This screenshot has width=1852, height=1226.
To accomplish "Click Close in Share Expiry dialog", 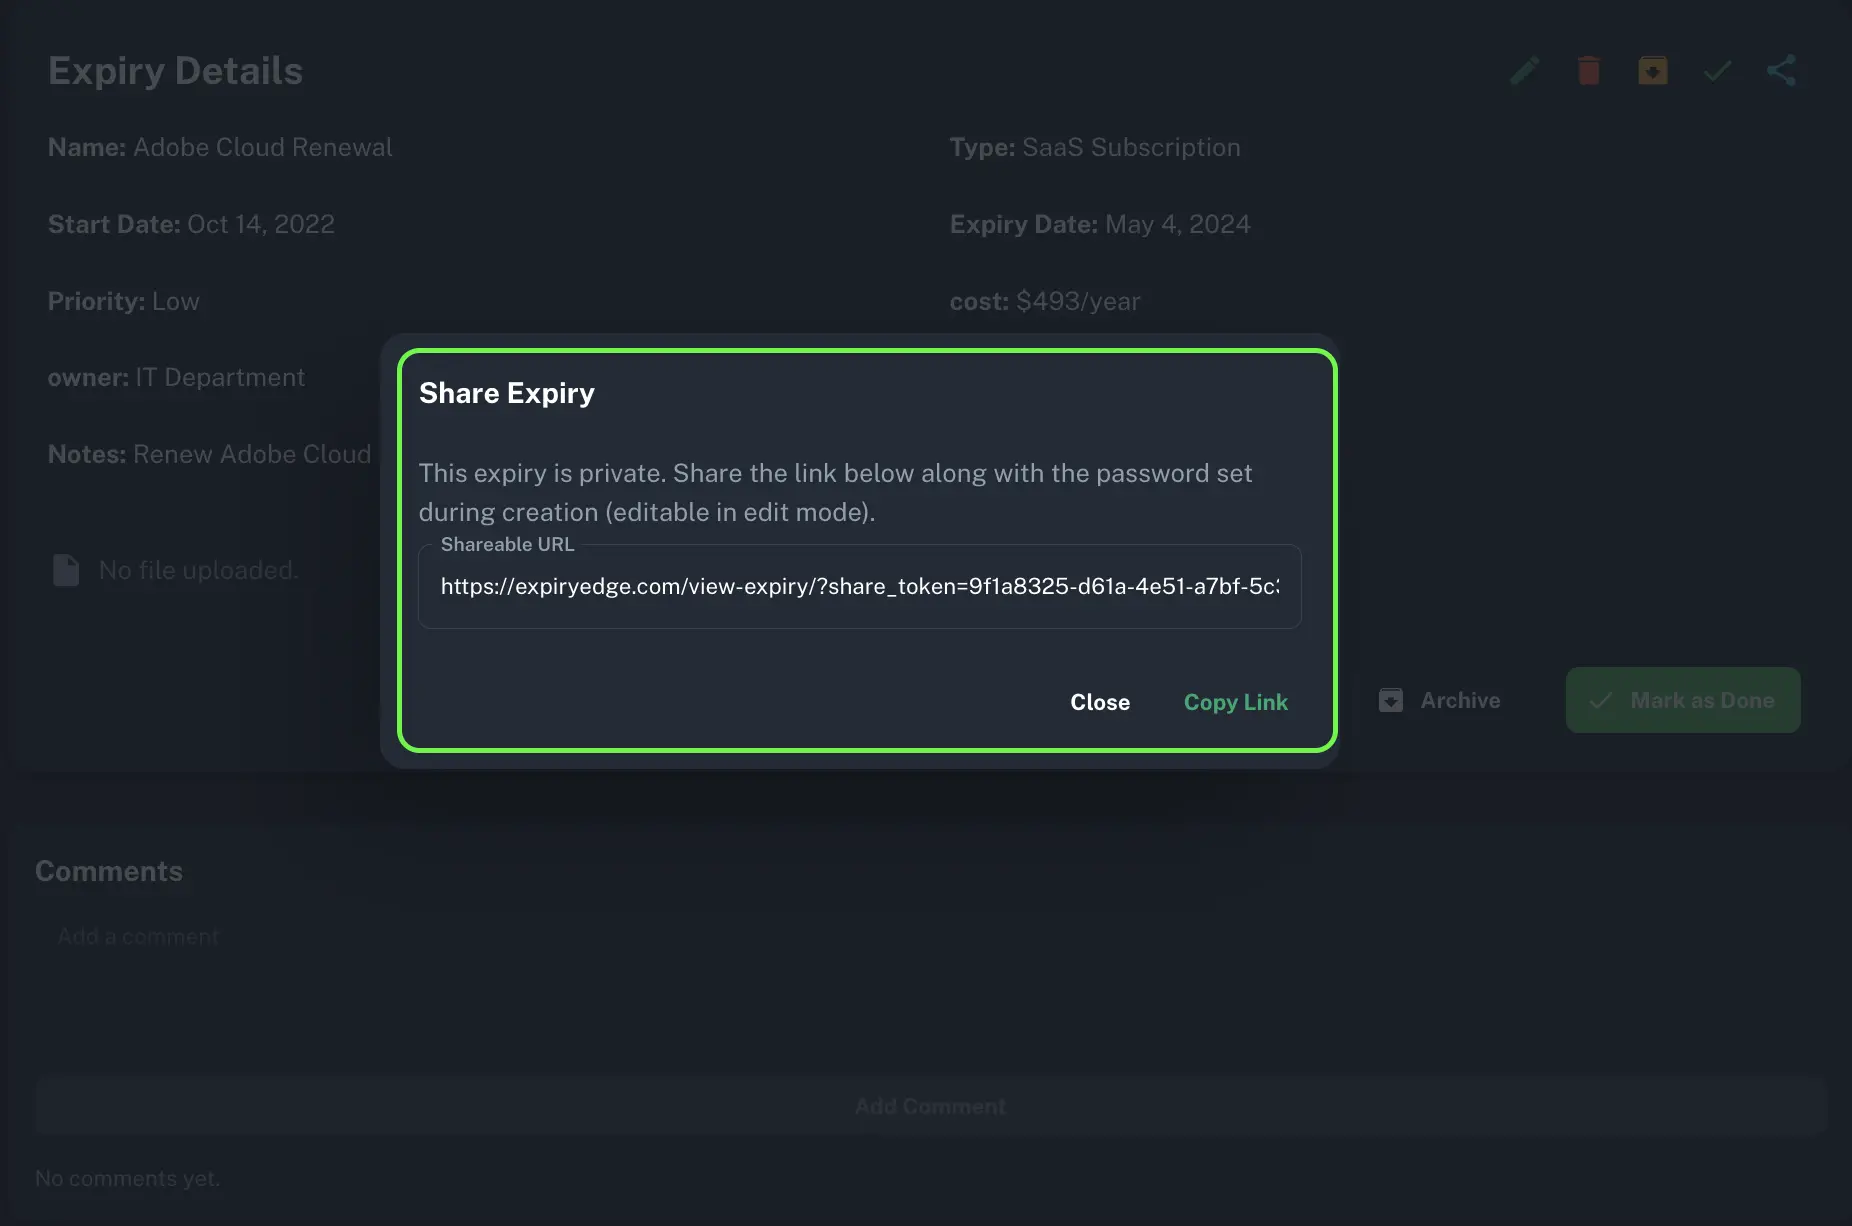I will 1100,702.
